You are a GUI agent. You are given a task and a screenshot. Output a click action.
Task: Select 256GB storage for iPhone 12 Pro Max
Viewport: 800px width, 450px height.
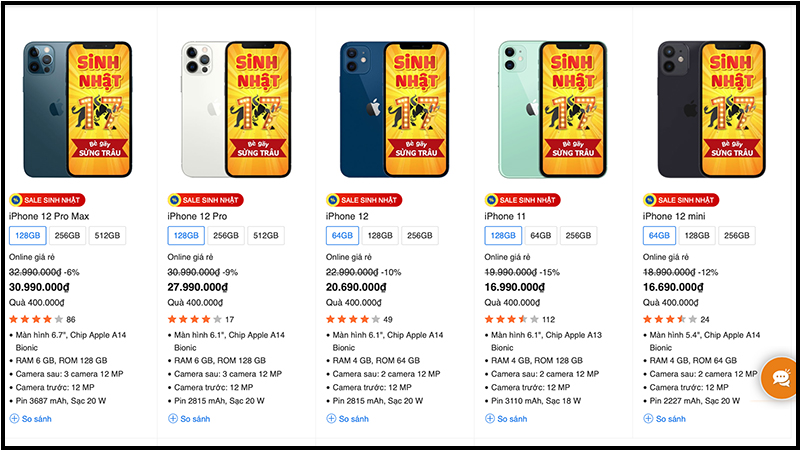[x=67, y=236]
